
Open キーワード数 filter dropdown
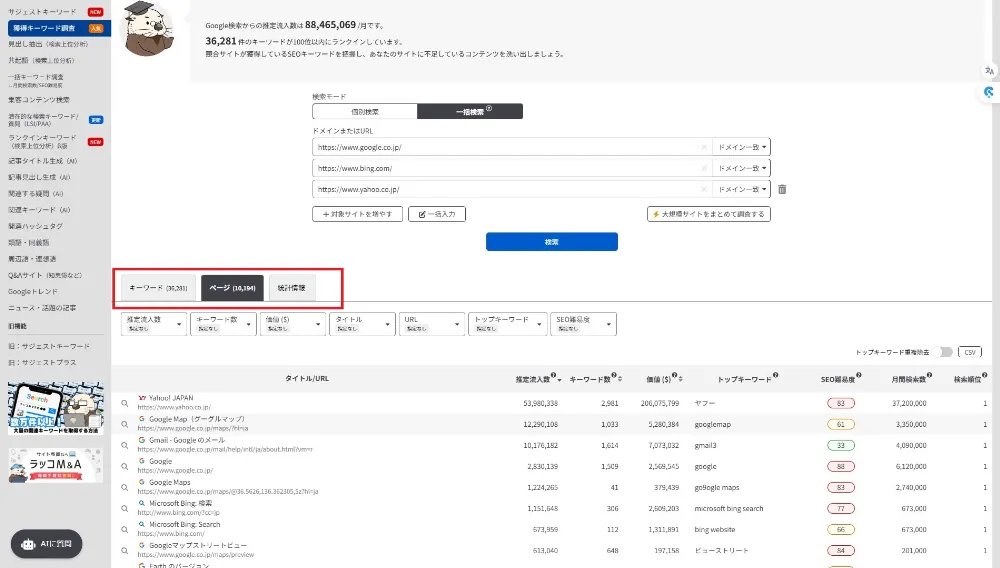(x=223, y=324)
